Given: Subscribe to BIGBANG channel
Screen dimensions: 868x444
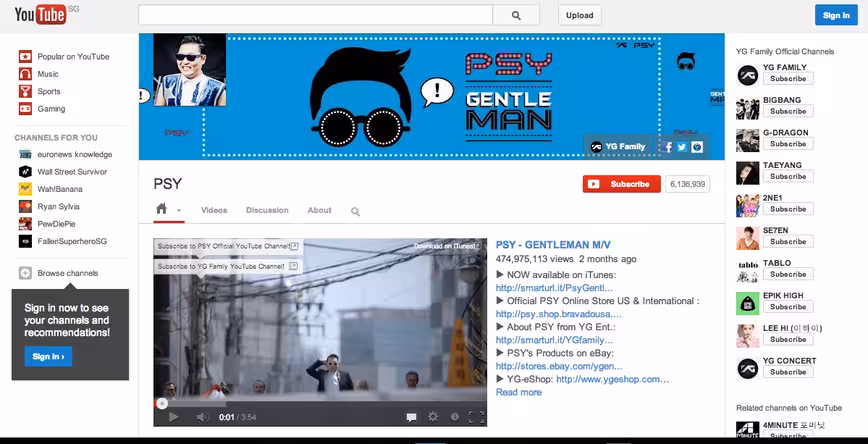Looking at the screenshot, I should (x=788, y=111).
